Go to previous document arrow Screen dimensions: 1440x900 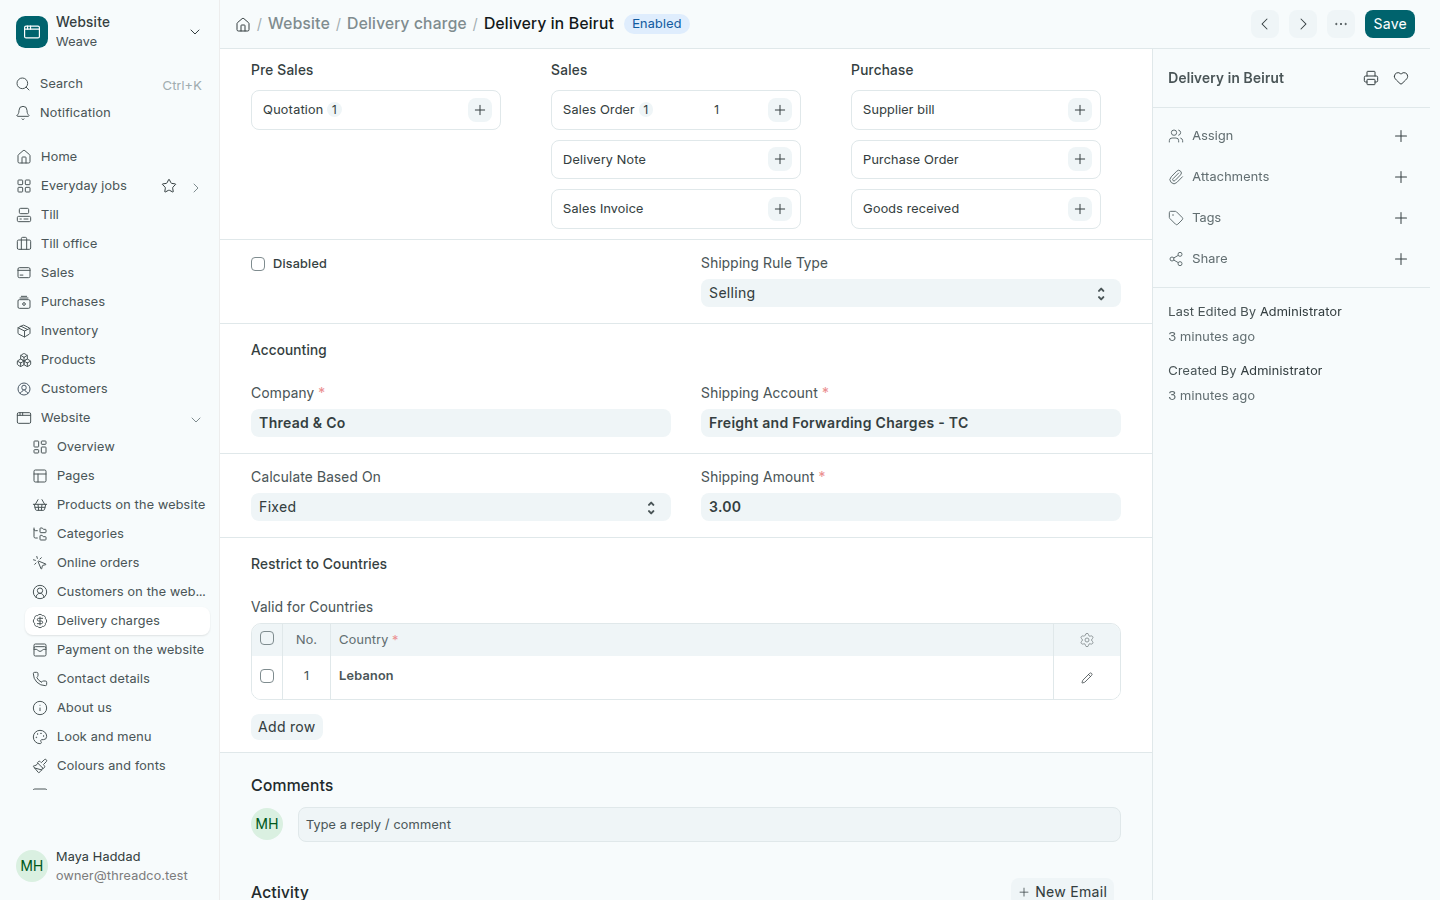click(x=1265, y=24)
